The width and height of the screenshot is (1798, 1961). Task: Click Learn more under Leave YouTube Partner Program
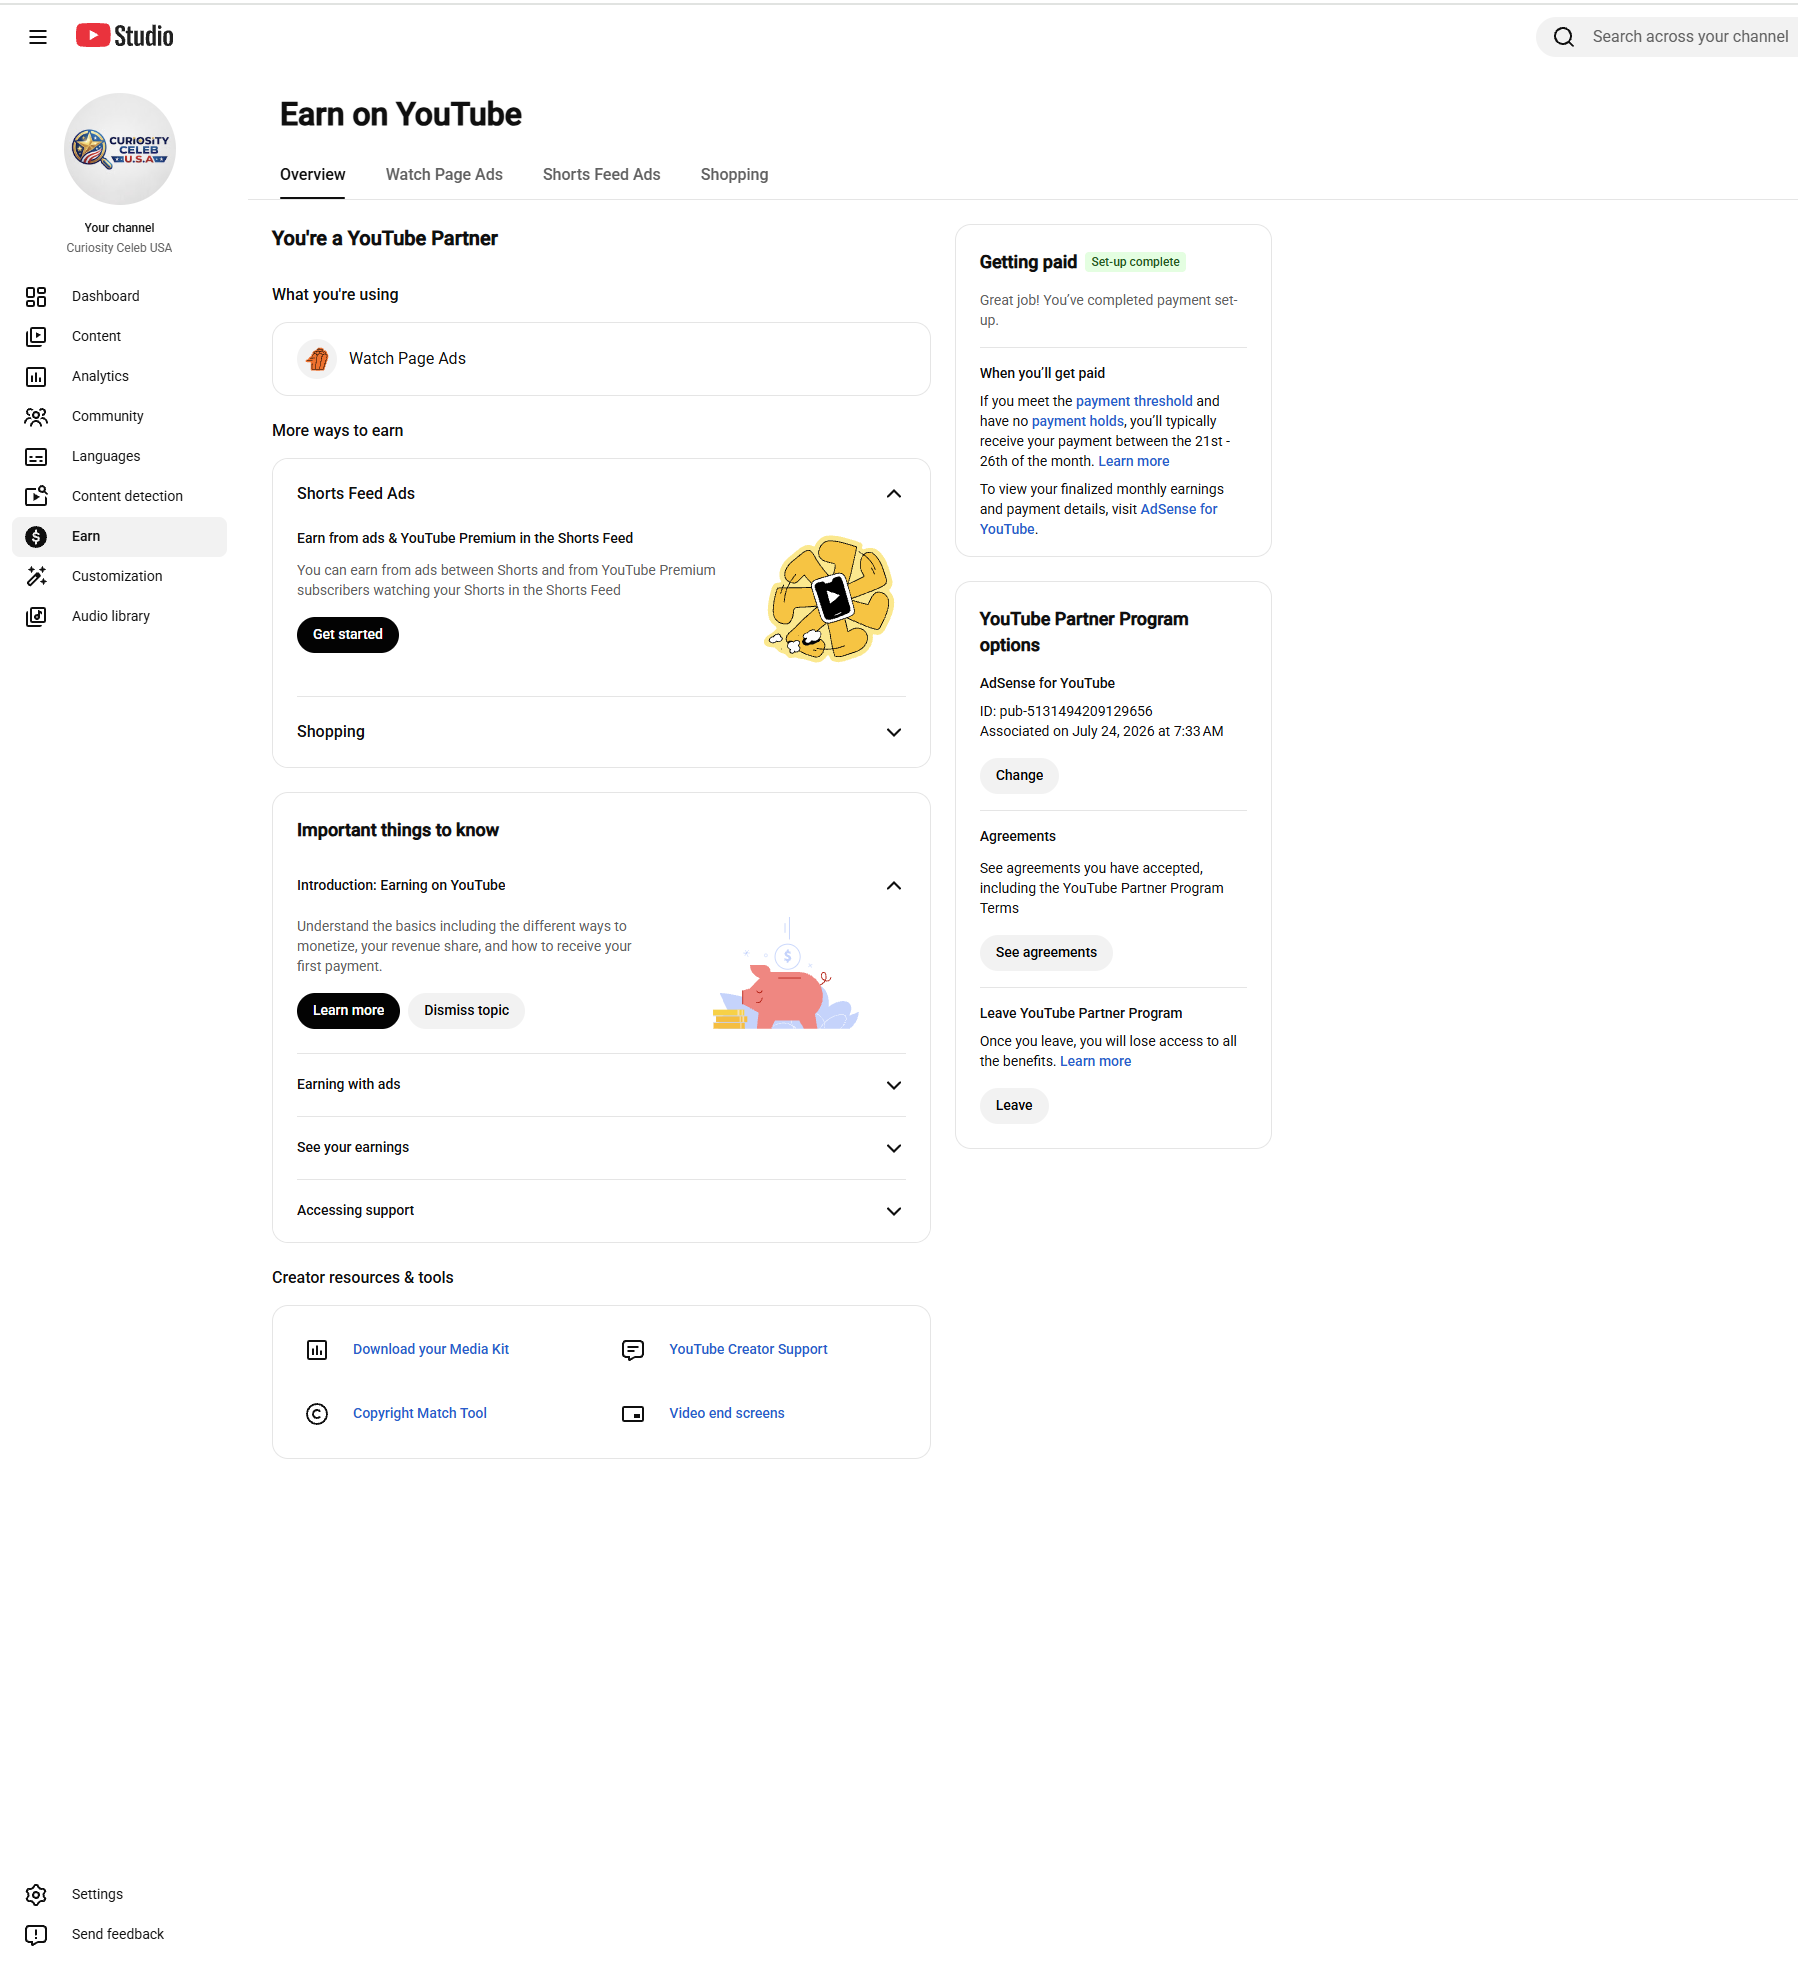[x=1096, y=1061]
